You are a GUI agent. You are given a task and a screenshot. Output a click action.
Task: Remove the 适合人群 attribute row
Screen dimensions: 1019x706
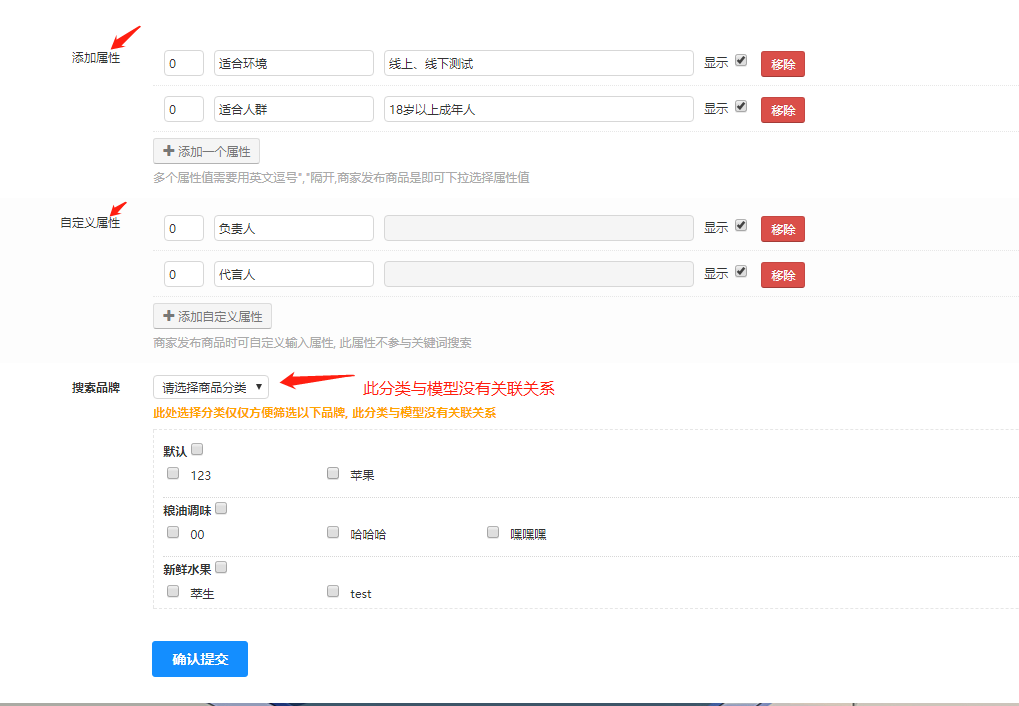782,110
